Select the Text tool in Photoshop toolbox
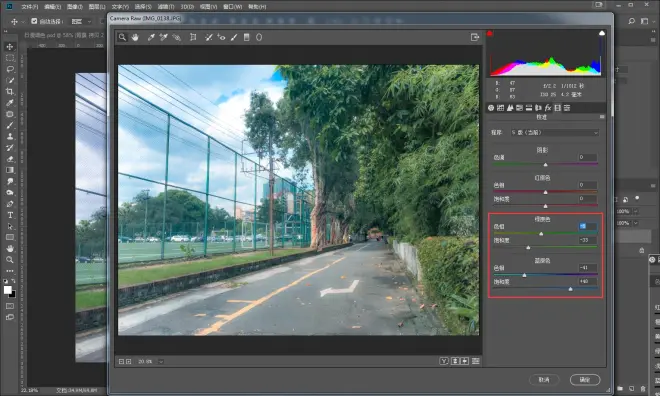 (x=10, y=215)
